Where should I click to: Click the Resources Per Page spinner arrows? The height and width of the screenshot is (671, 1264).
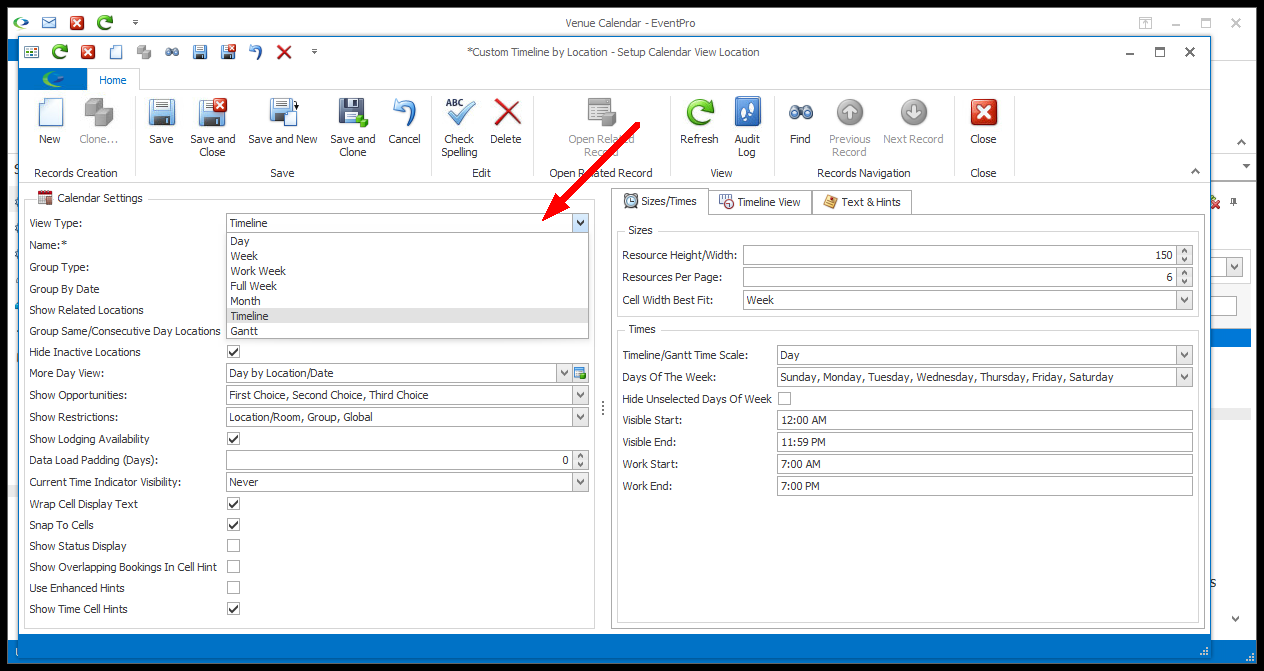click(1185, 278)
